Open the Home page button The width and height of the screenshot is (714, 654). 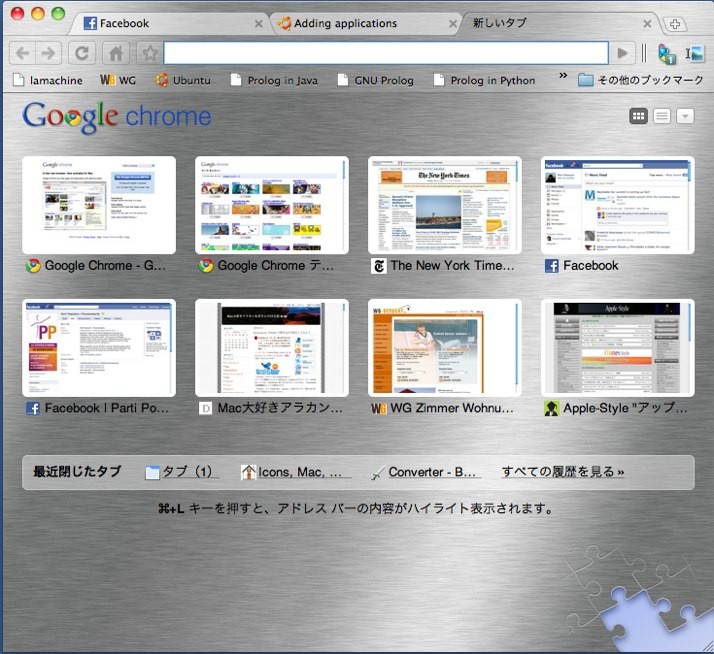click(x=116, y=53)
